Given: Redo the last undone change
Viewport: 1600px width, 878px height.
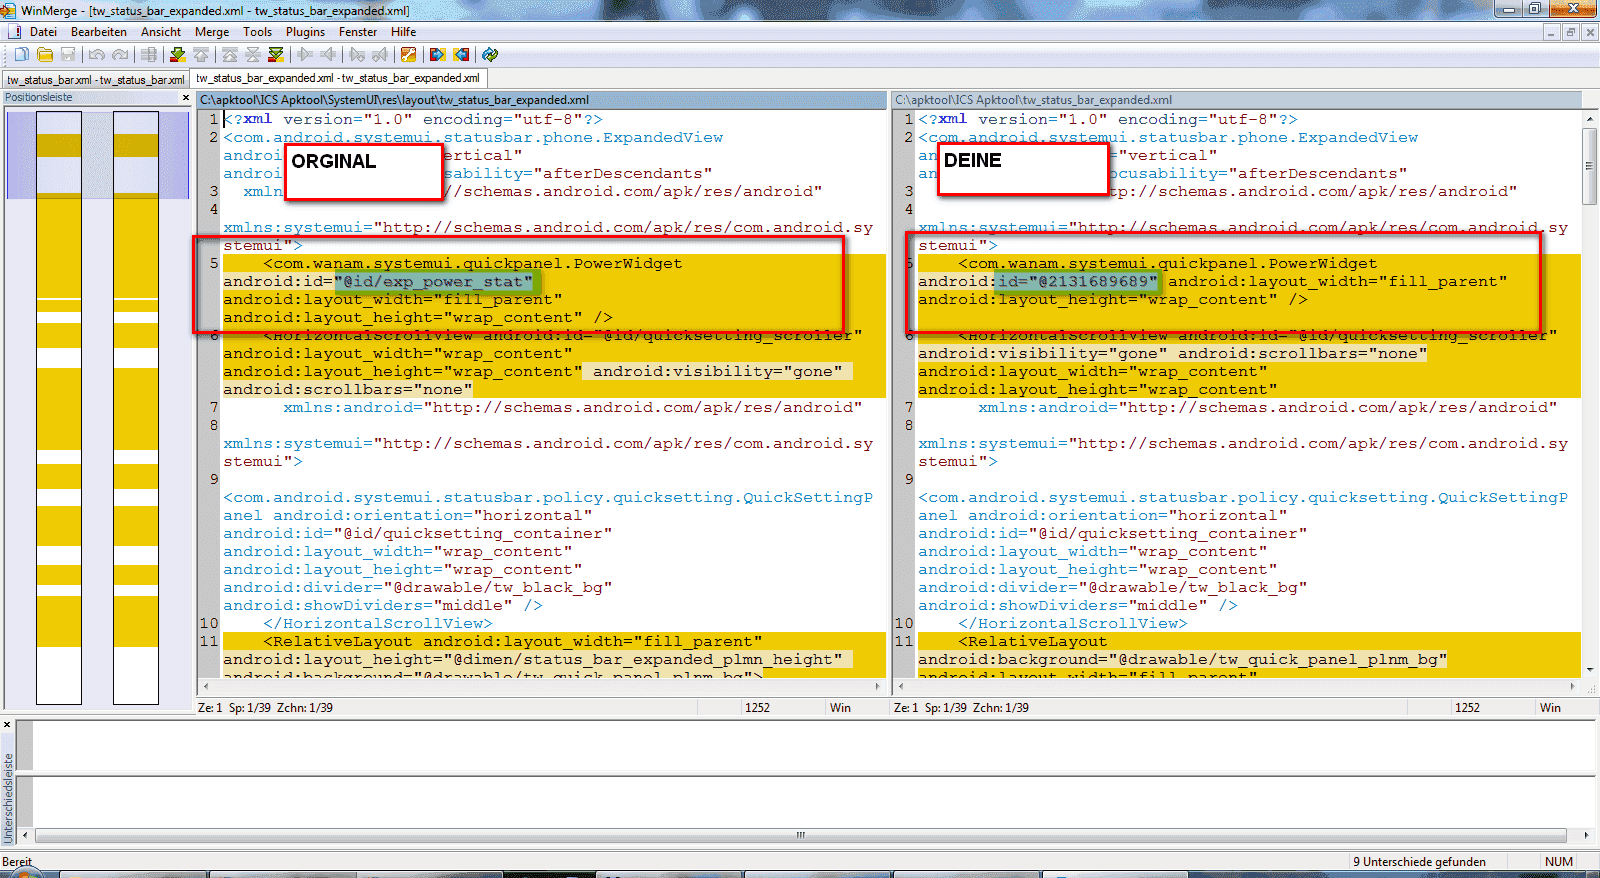Looking at the screenshot, I should coord(120,54).
